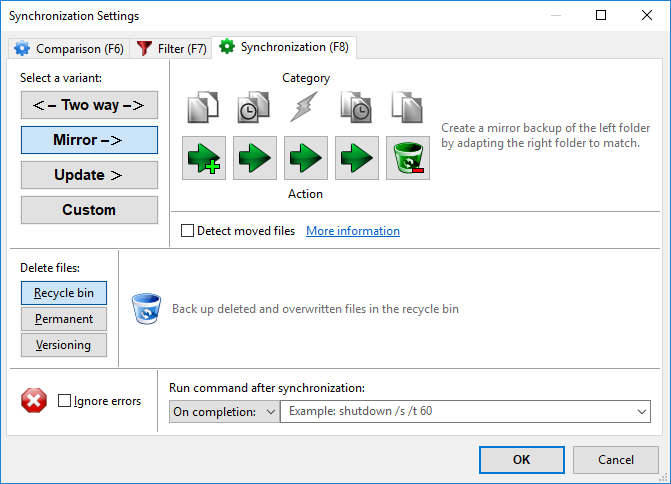671x484 pixels.
Task: Click the 'Action' label text
Action: [305, 194]
